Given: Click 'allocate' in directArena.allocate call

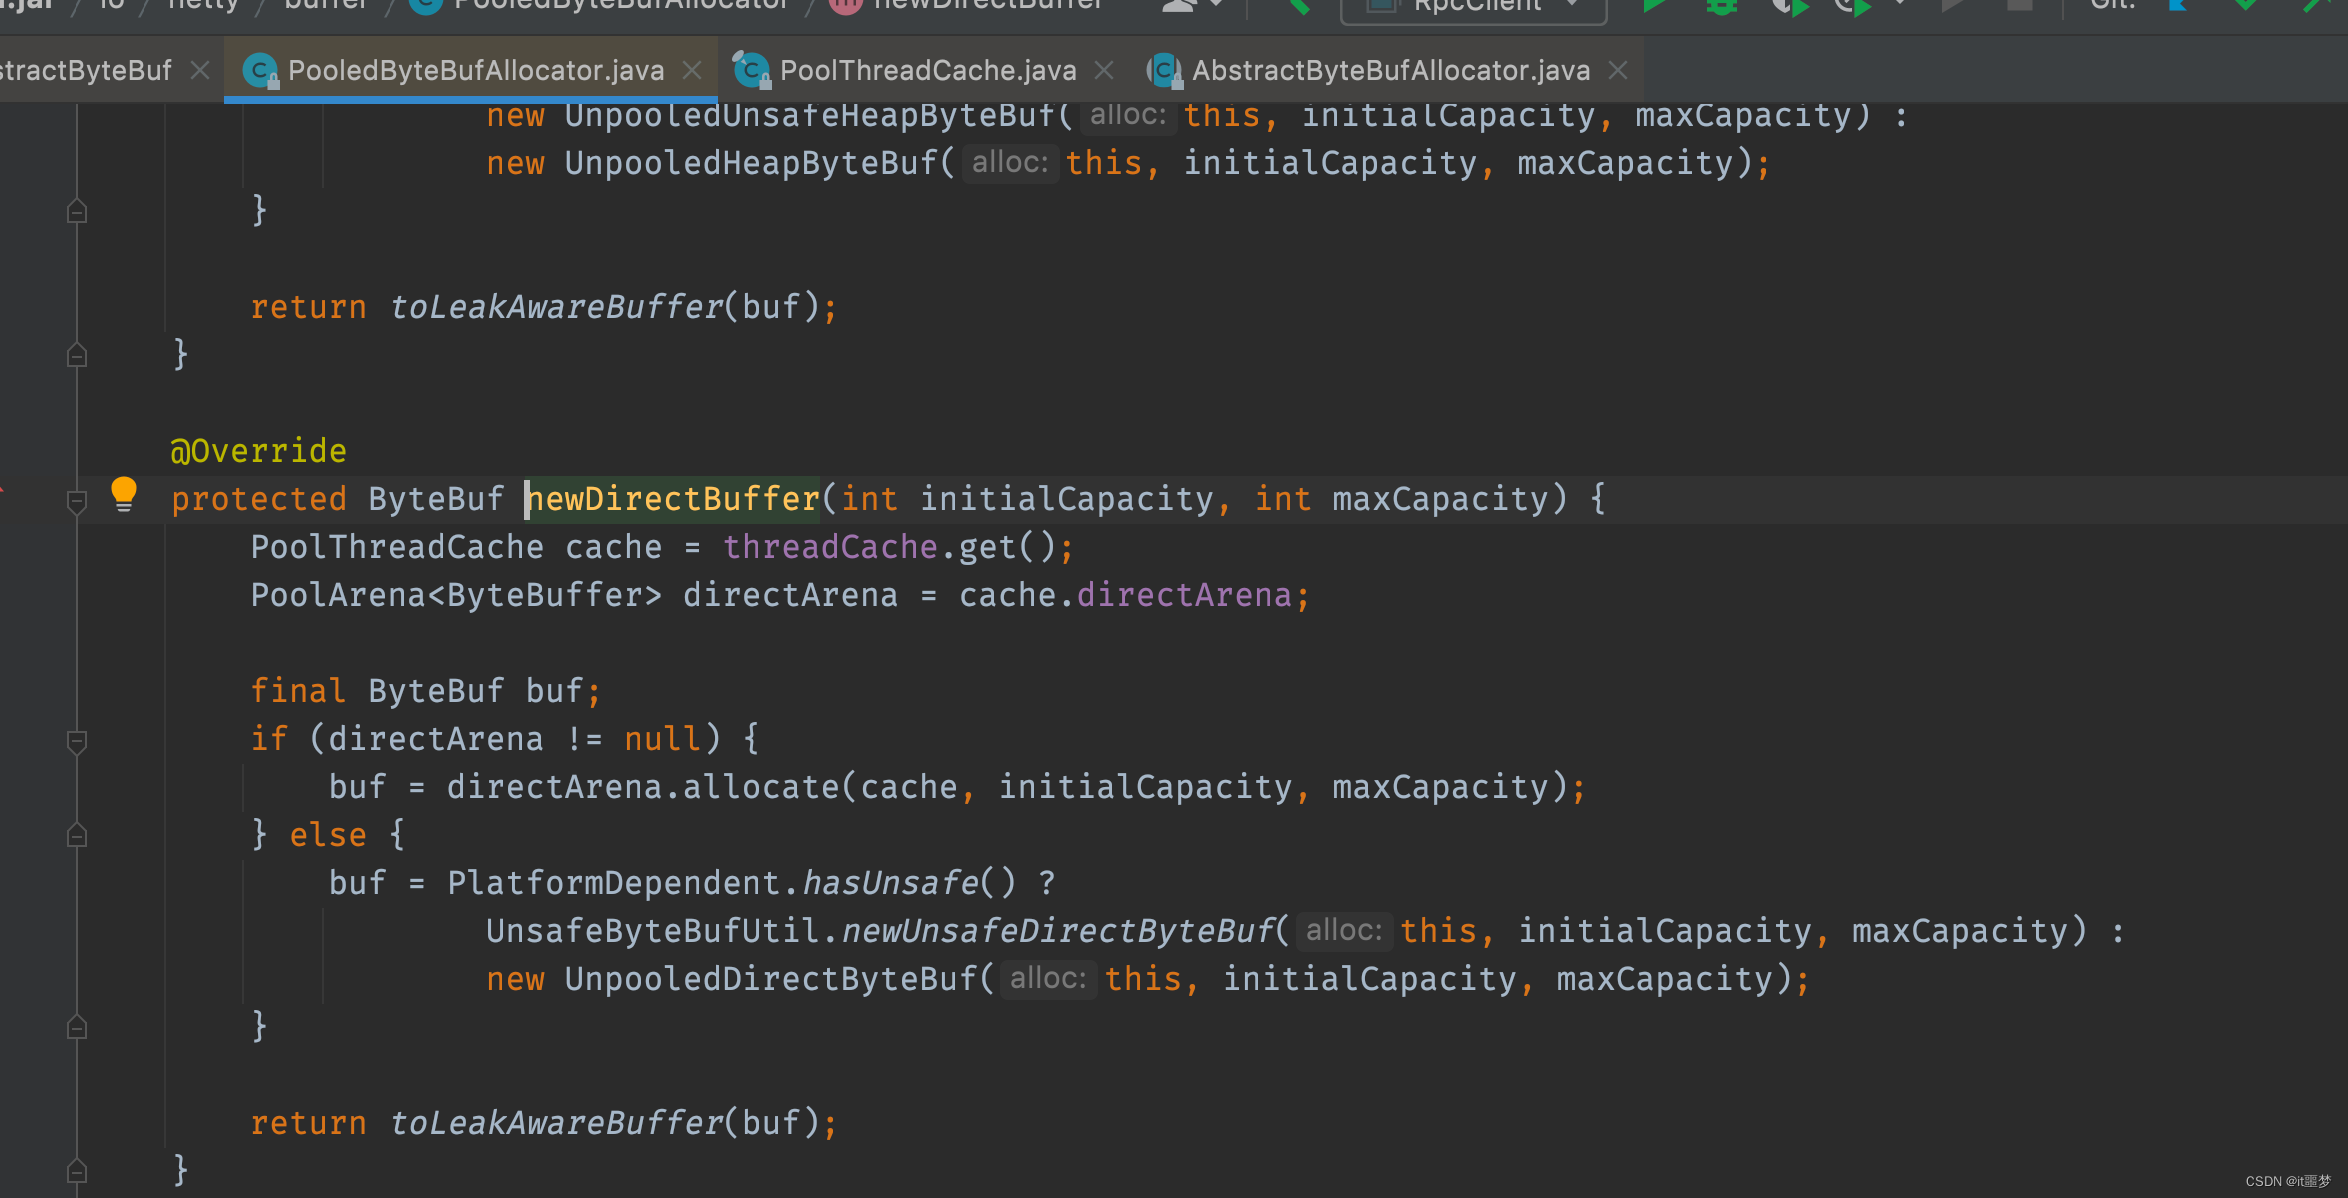Looking at the screenshot, I should 761,787.
